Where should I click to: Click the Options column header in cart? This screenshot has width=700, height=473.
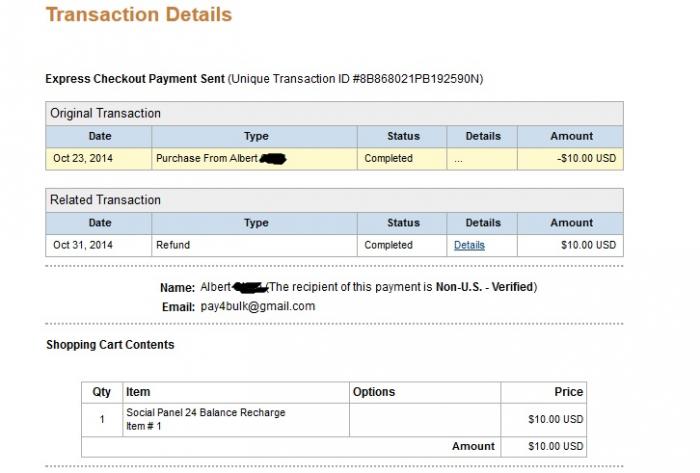click(425, 392)
